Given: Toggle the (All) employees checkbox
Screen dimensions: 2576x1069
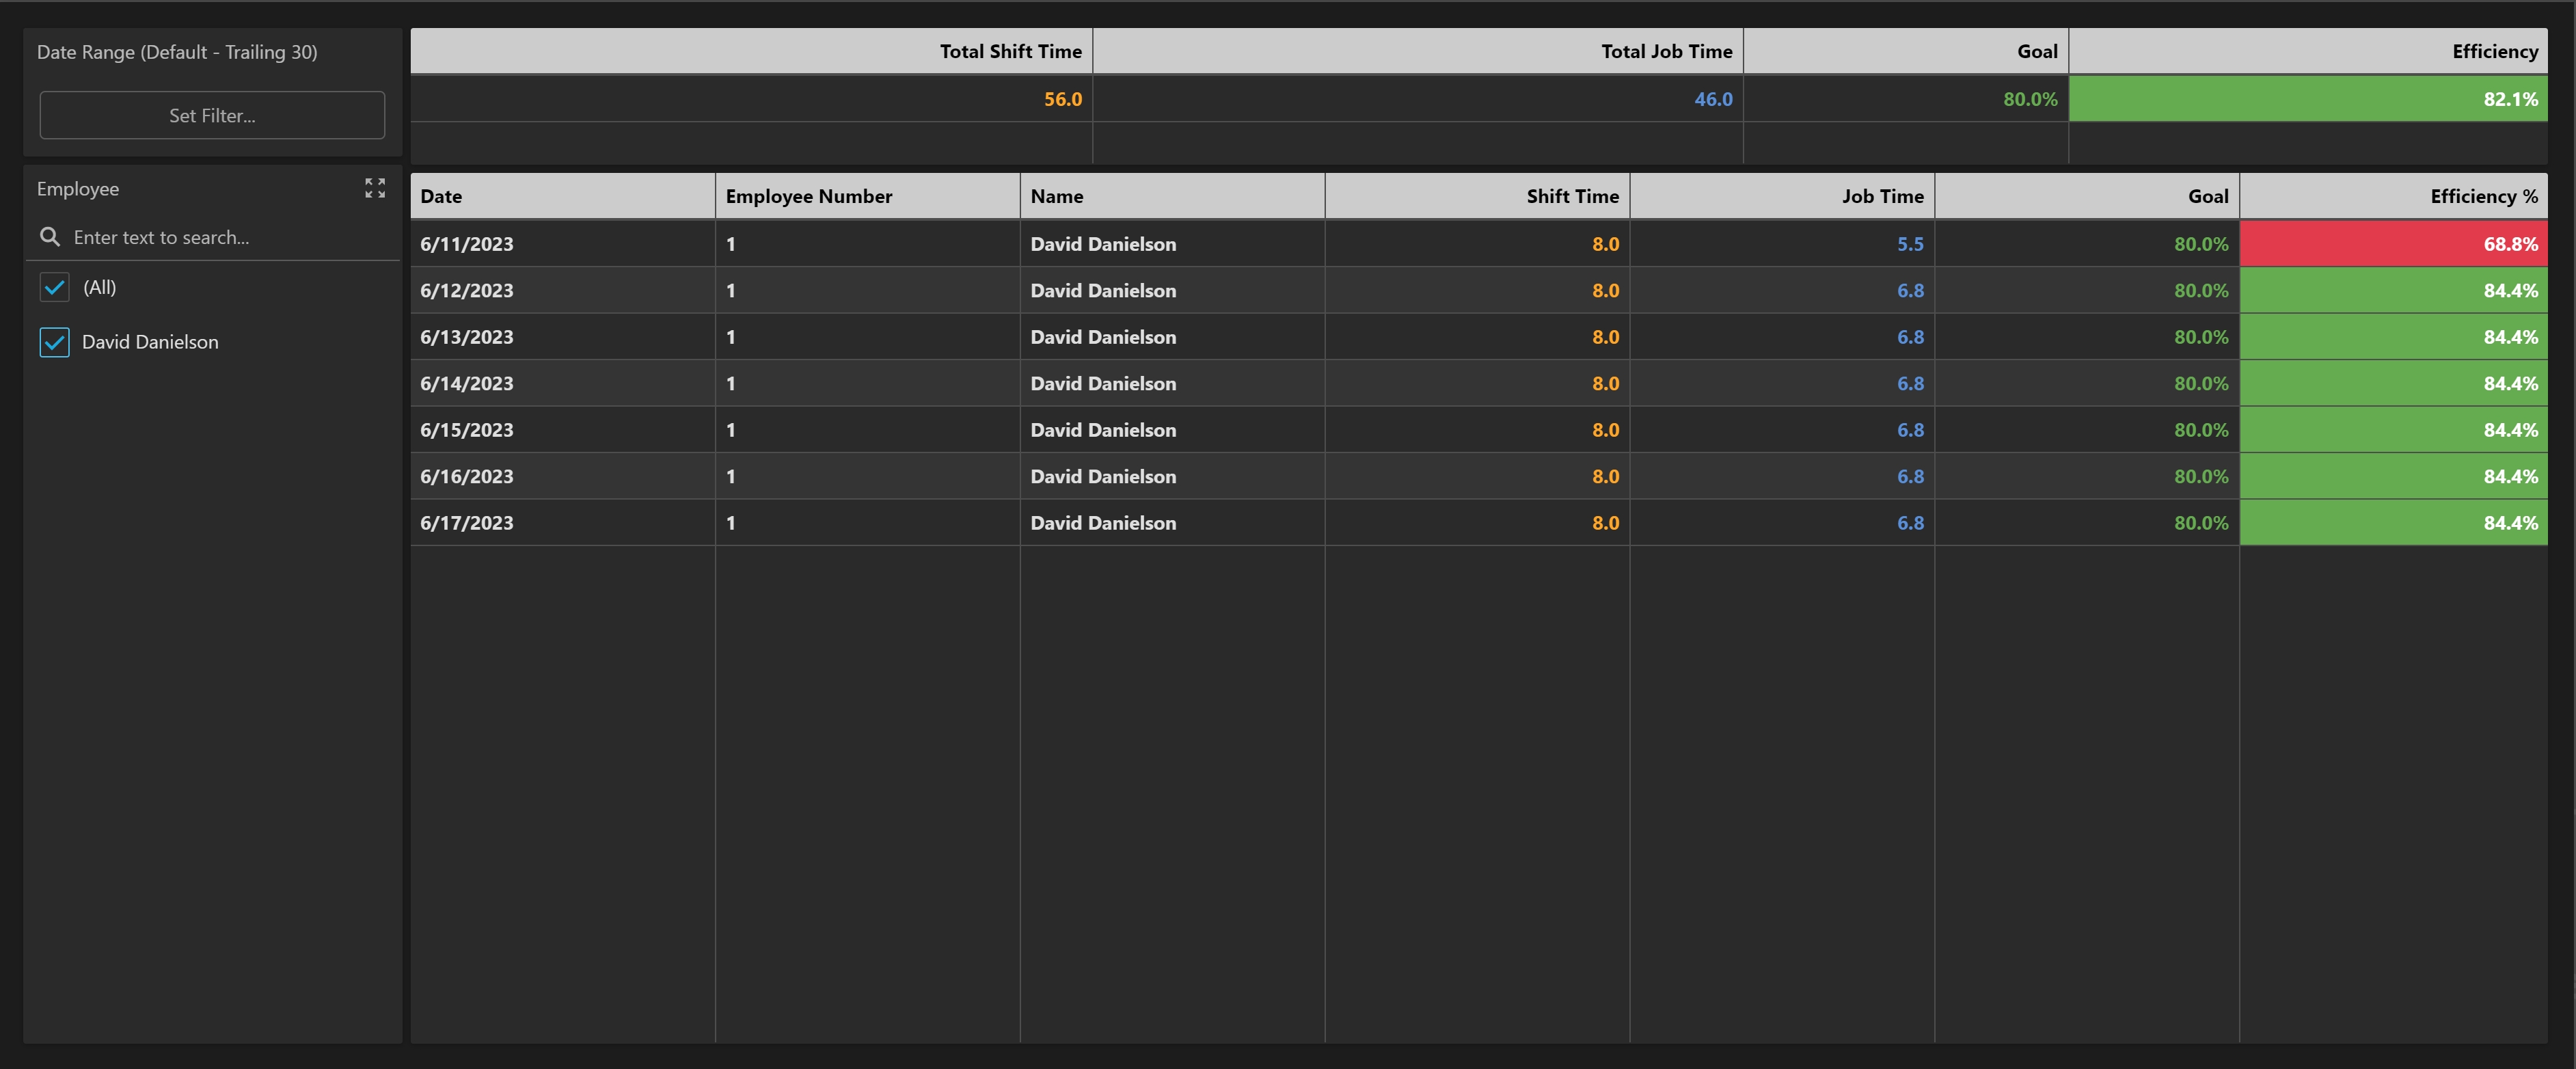Looking at the screenshot, I should tap(55, 288).
